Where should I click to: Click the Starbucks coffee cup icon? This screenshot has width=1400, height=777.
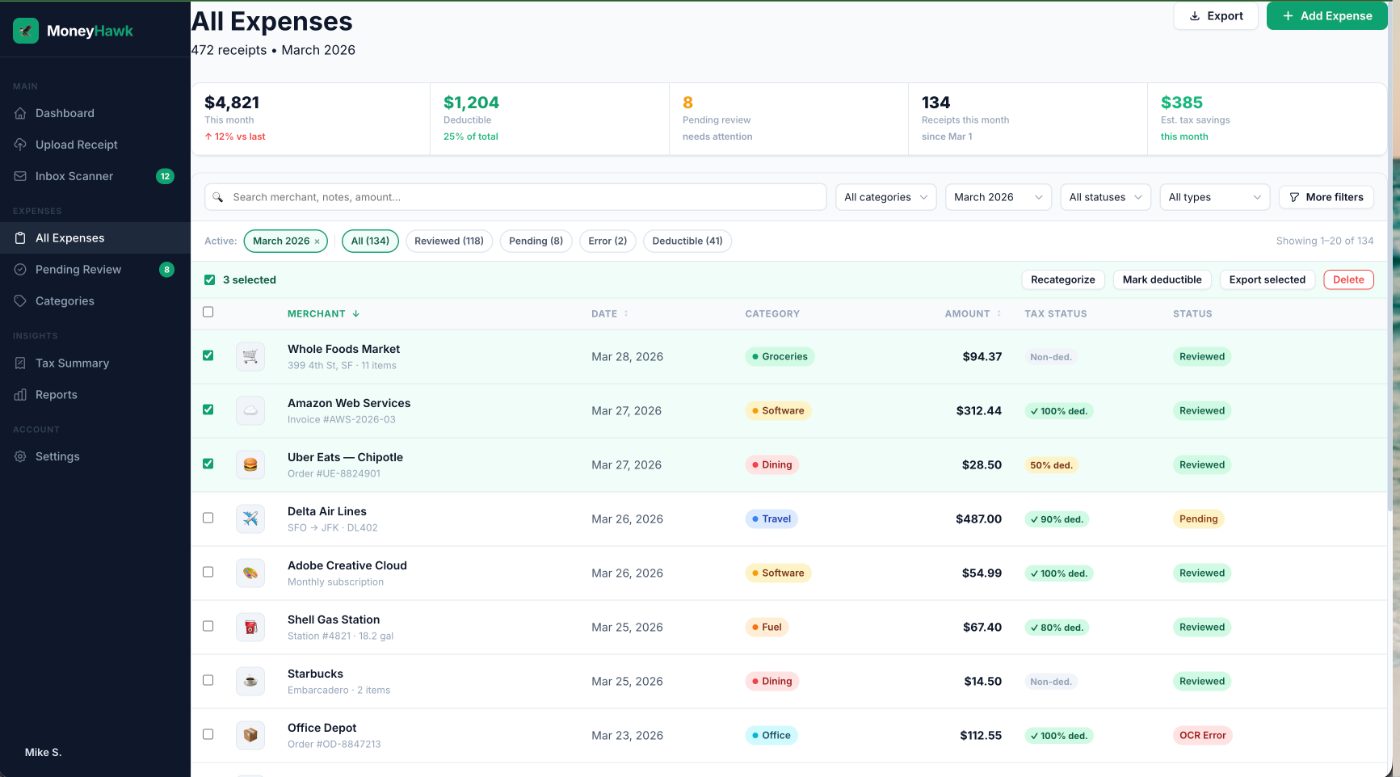coord(250,681)
